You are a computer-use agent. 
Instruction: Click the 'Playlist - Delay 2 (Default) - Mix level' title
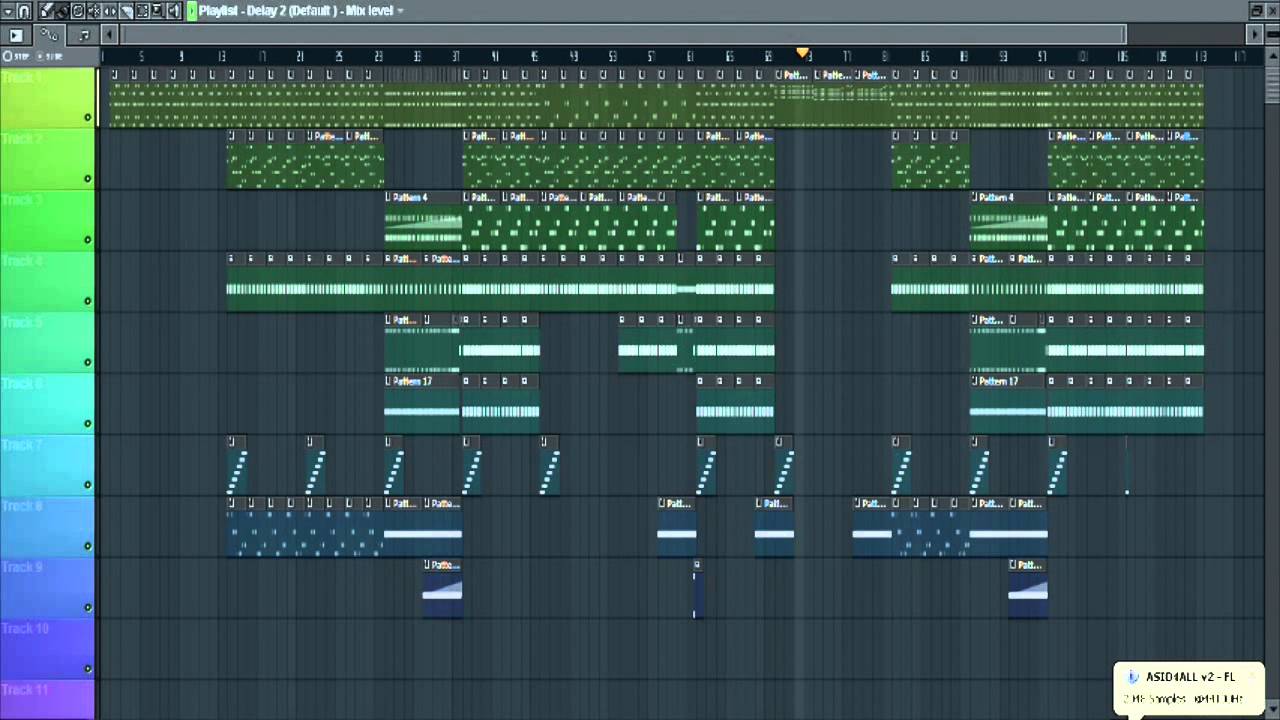click(296, 11)
